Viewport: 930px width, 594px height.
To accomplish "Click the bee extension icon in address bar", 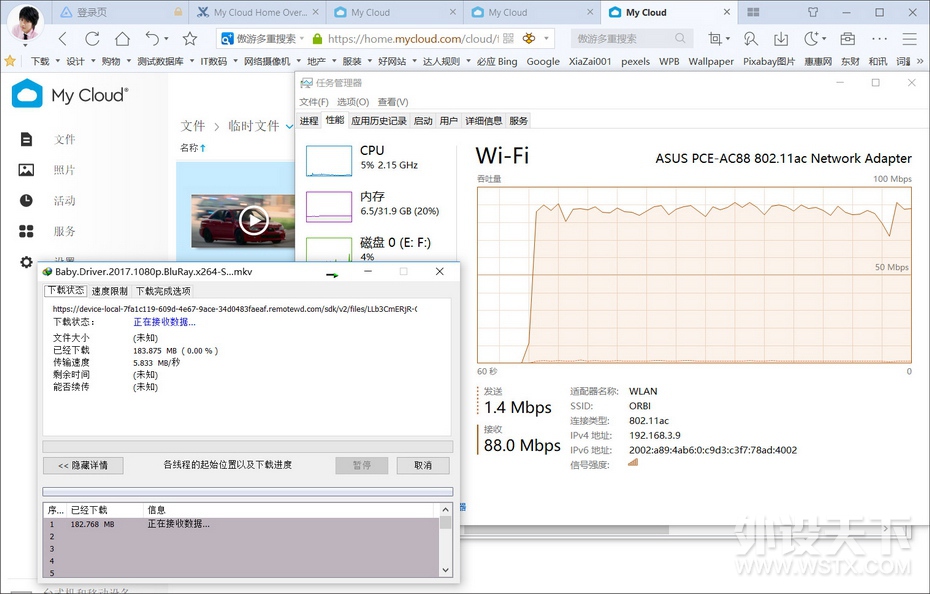I will click(528, 39).
